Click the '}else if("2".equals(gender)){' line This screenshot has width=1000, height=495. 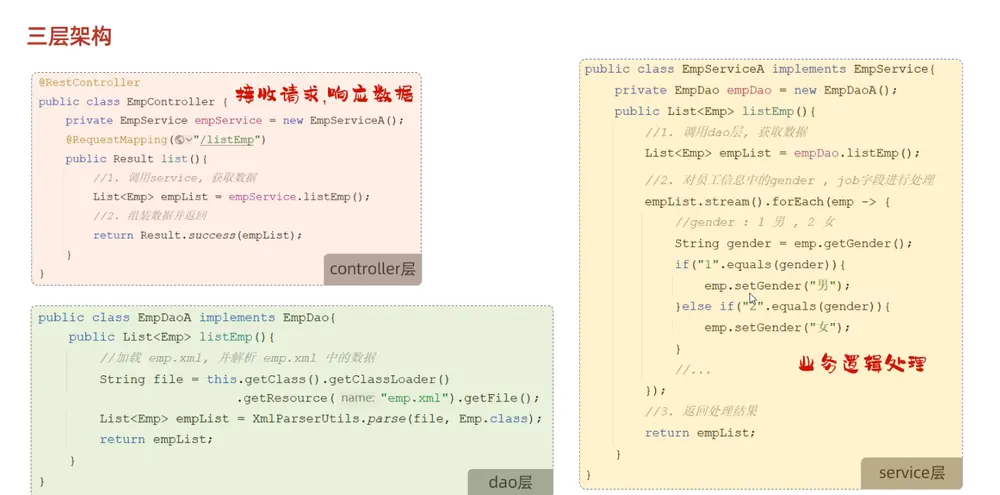(783, 307)
